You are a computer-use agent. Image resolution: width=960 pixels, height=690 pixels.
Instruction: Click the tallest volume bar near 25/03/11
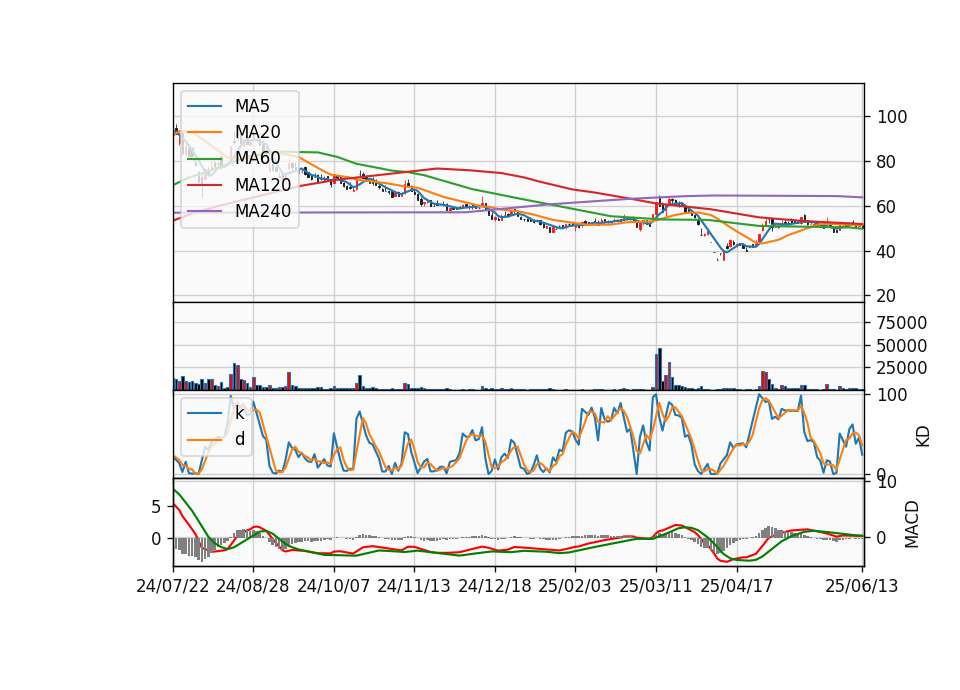point(660,369)
